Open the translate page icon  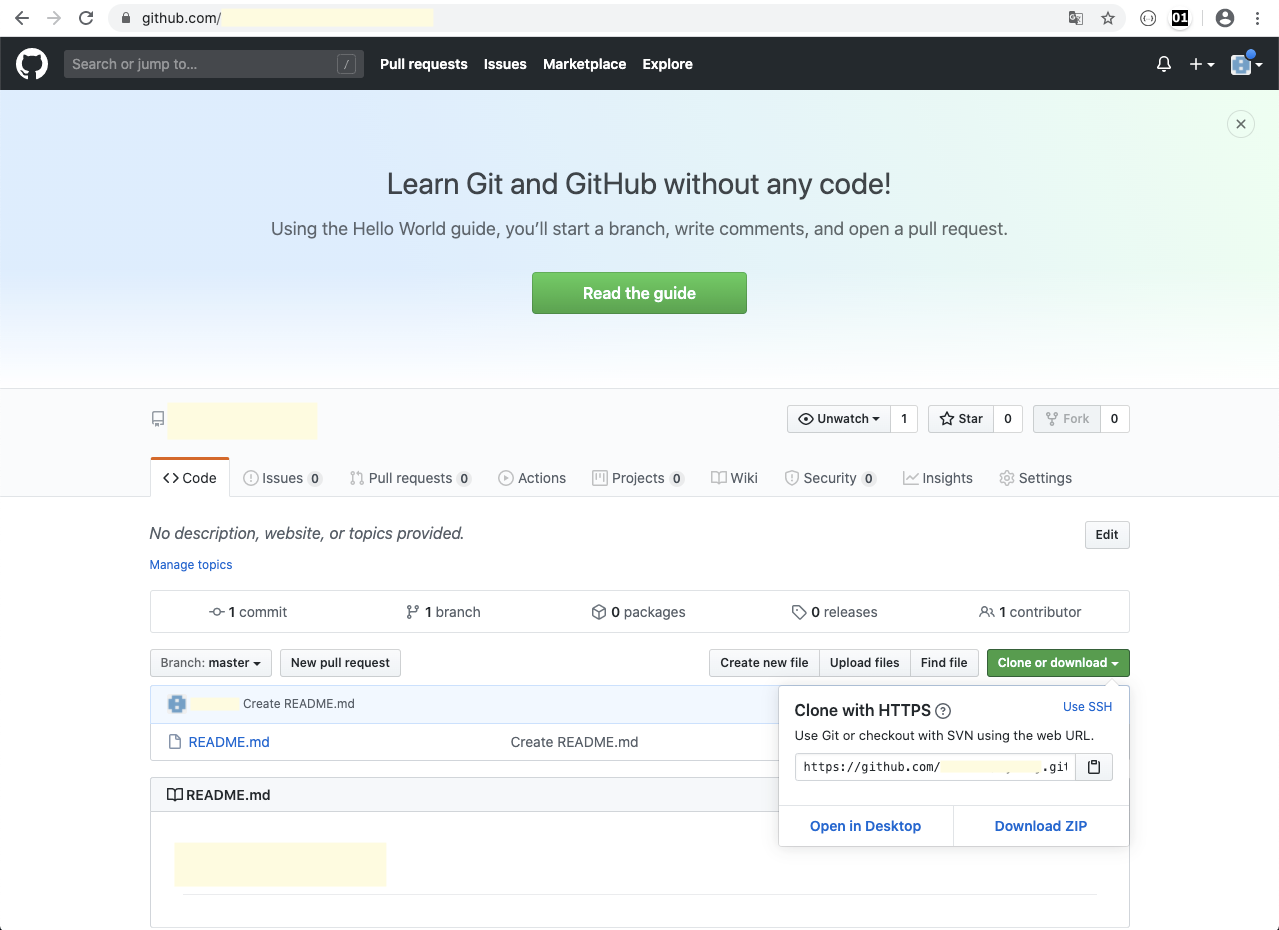click(1076, 18)
